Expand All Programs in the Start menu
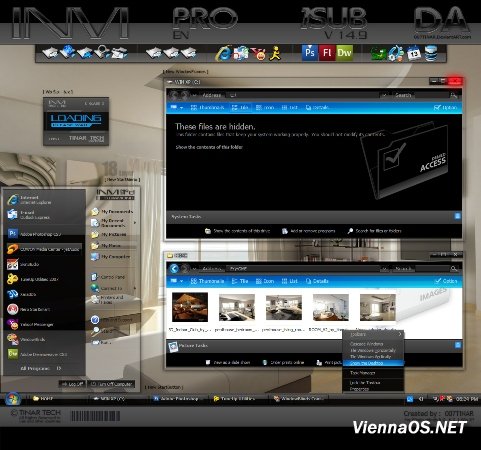Image resolution: width=481 pixels, height=450 pixels. point(41,368)
